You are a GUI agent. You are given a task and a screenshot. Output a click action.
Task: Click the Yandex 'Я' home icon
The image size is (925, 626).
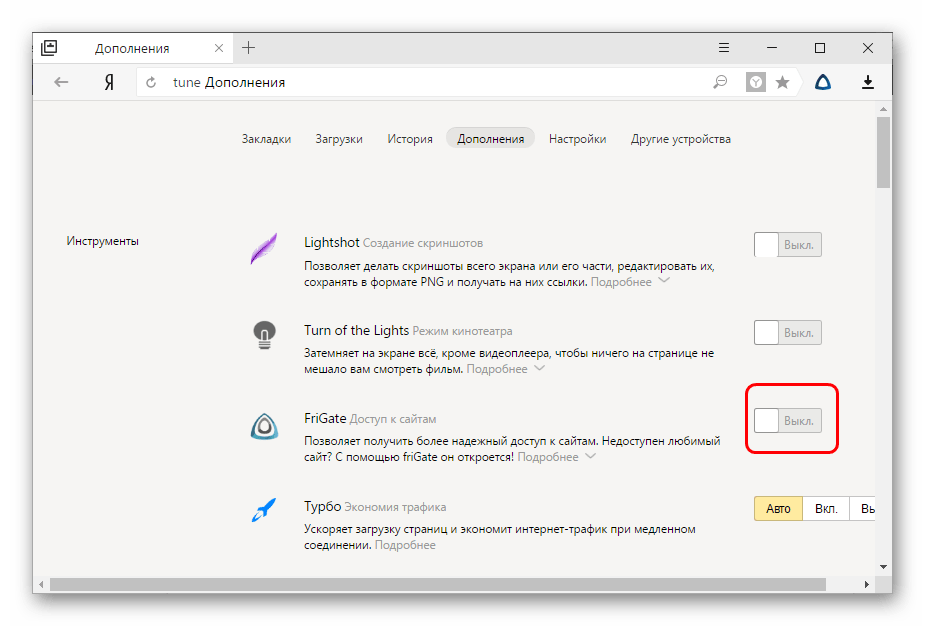108,82
